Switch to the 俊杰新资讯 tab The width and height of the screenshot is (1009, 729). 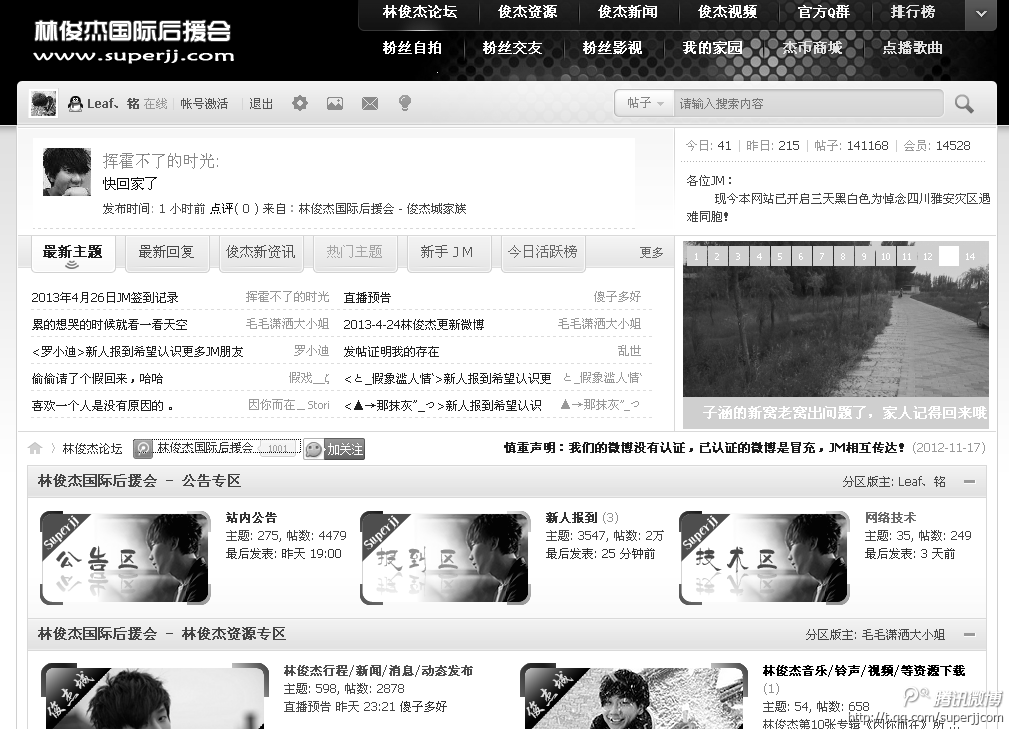[x=260, y=252]
